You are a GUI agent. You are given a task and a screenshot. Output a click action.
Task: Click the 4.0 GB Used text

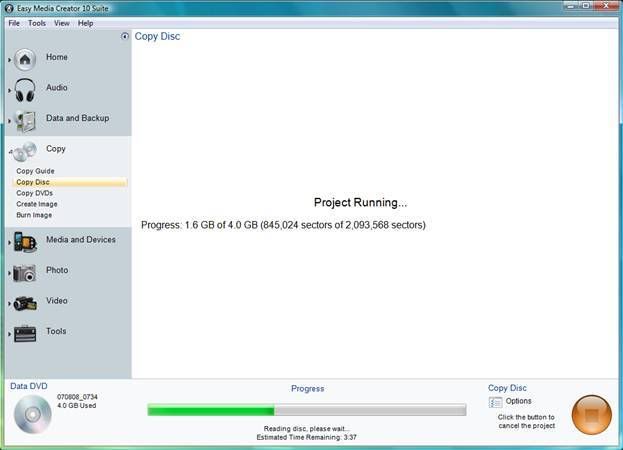pos(76,406)
